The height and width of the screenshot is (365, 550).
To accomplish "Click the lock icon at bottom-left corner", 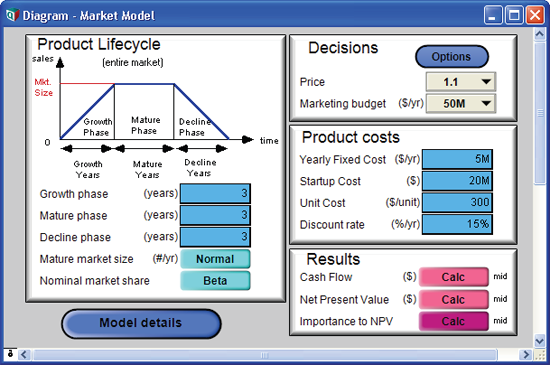I will 10,353.
